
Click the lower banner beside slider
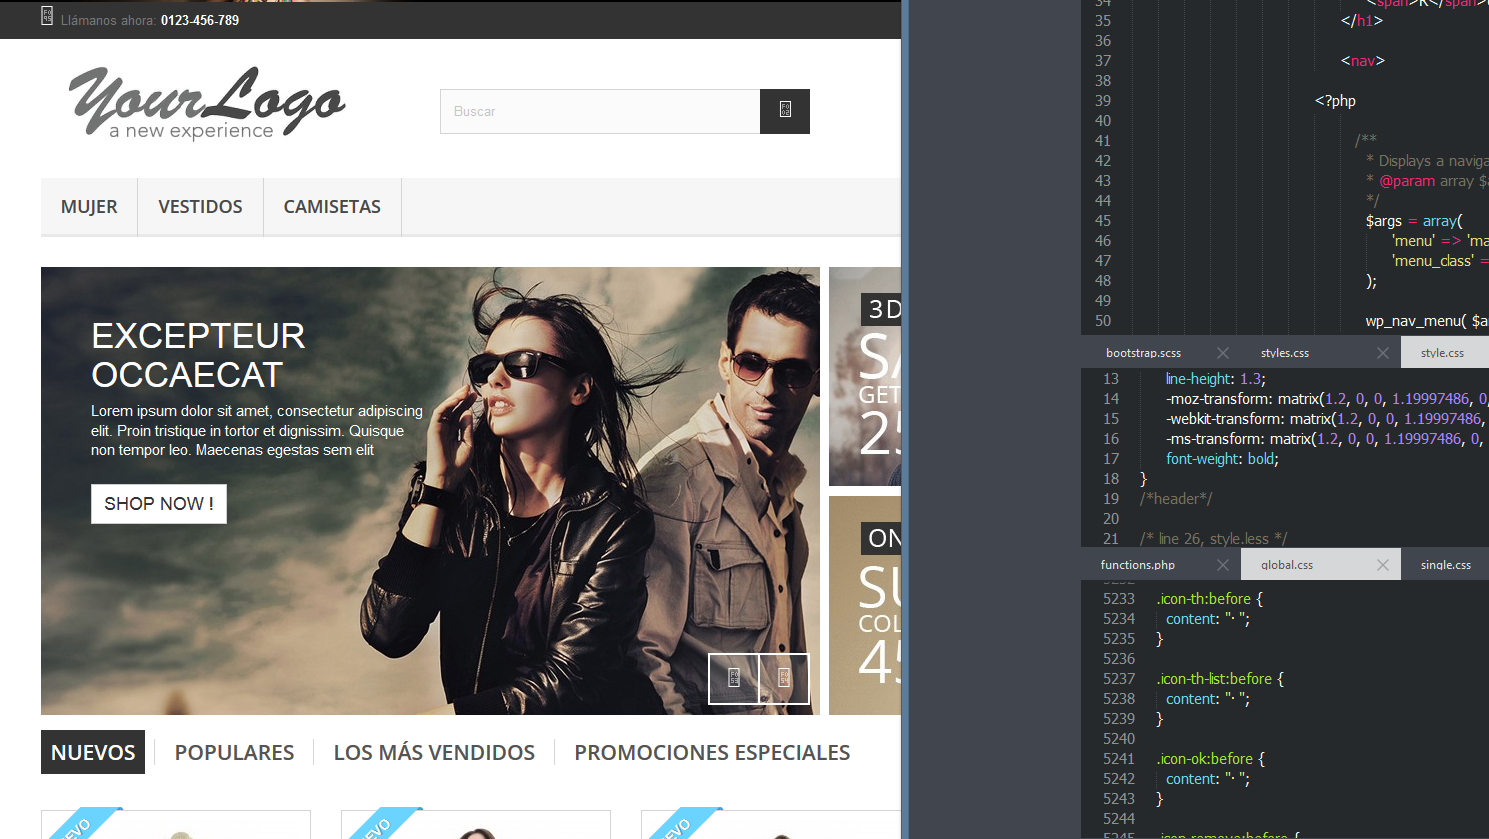(x=865, y=605)
